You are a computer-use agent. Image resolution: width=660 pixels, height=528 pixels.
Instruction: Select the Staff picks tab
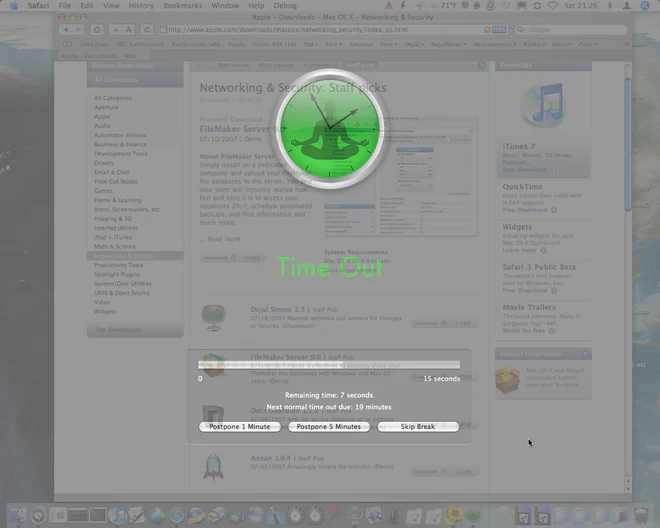tap(361, 65)
